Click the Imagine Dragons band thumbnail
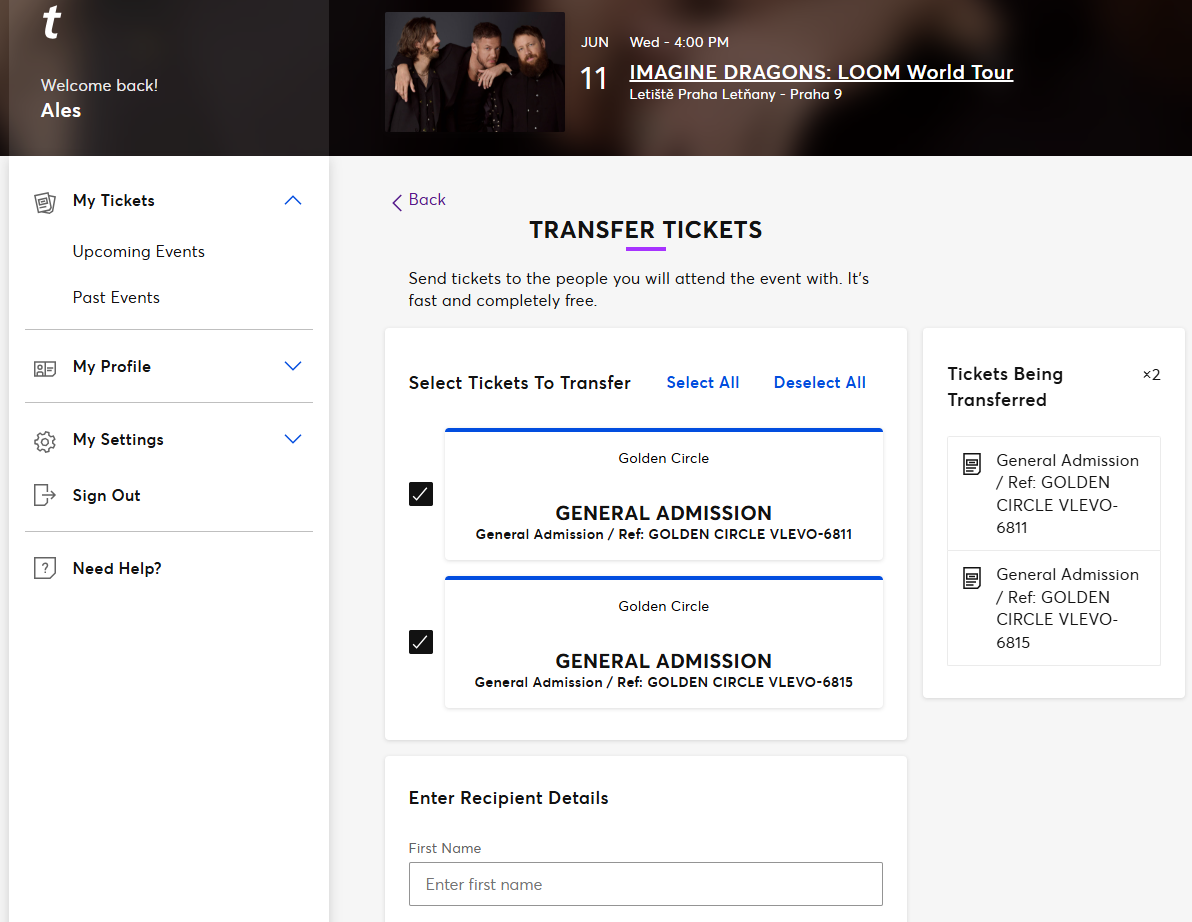The height and width of the screenshot is (922, 1192). pos(475,72)
